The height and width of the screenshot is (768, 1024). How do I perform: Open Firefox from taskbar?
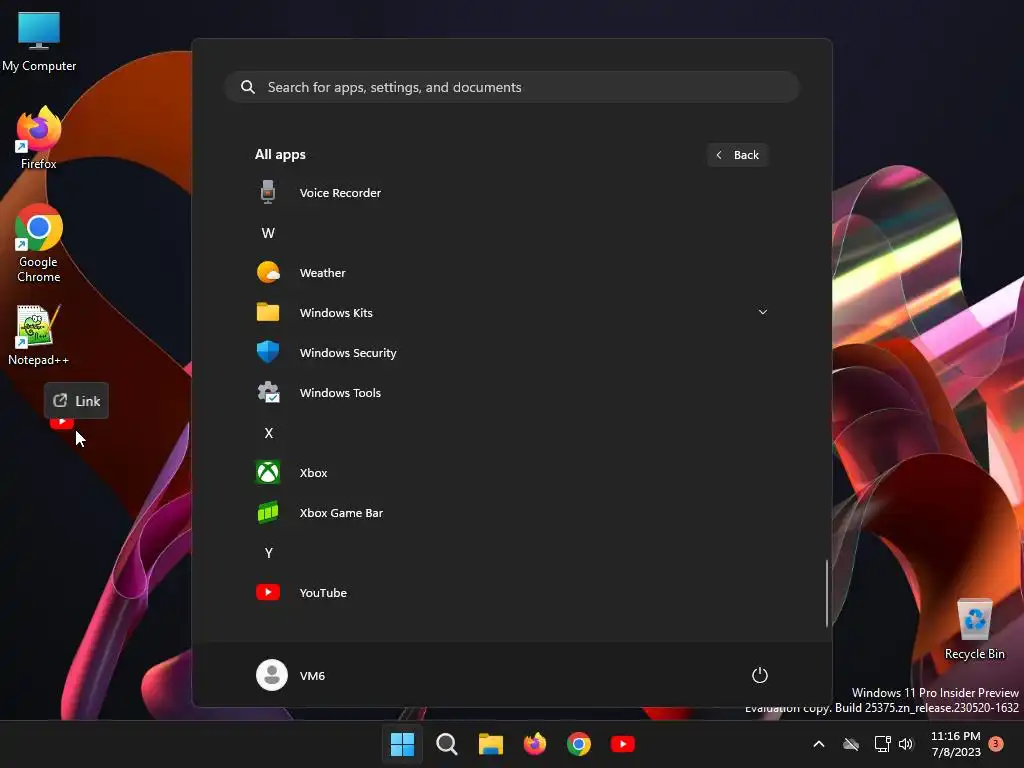point(535,744)
